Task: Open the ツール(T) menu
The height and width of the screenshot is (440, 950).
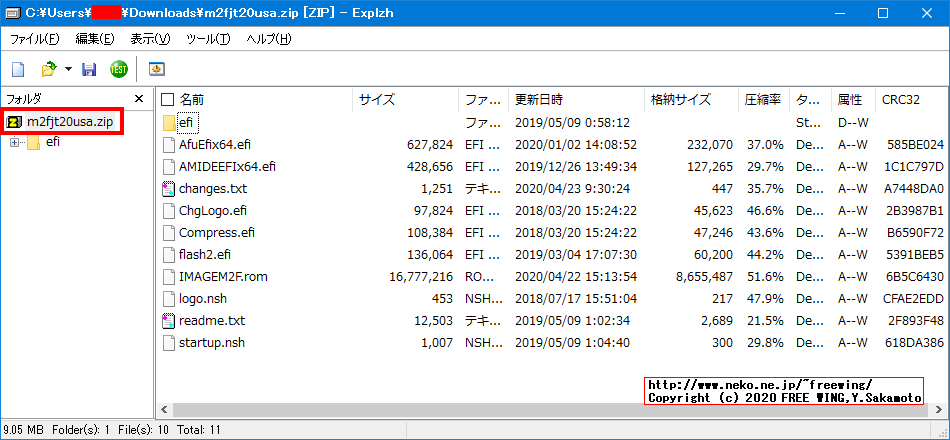Action: (x=208, y=39)
